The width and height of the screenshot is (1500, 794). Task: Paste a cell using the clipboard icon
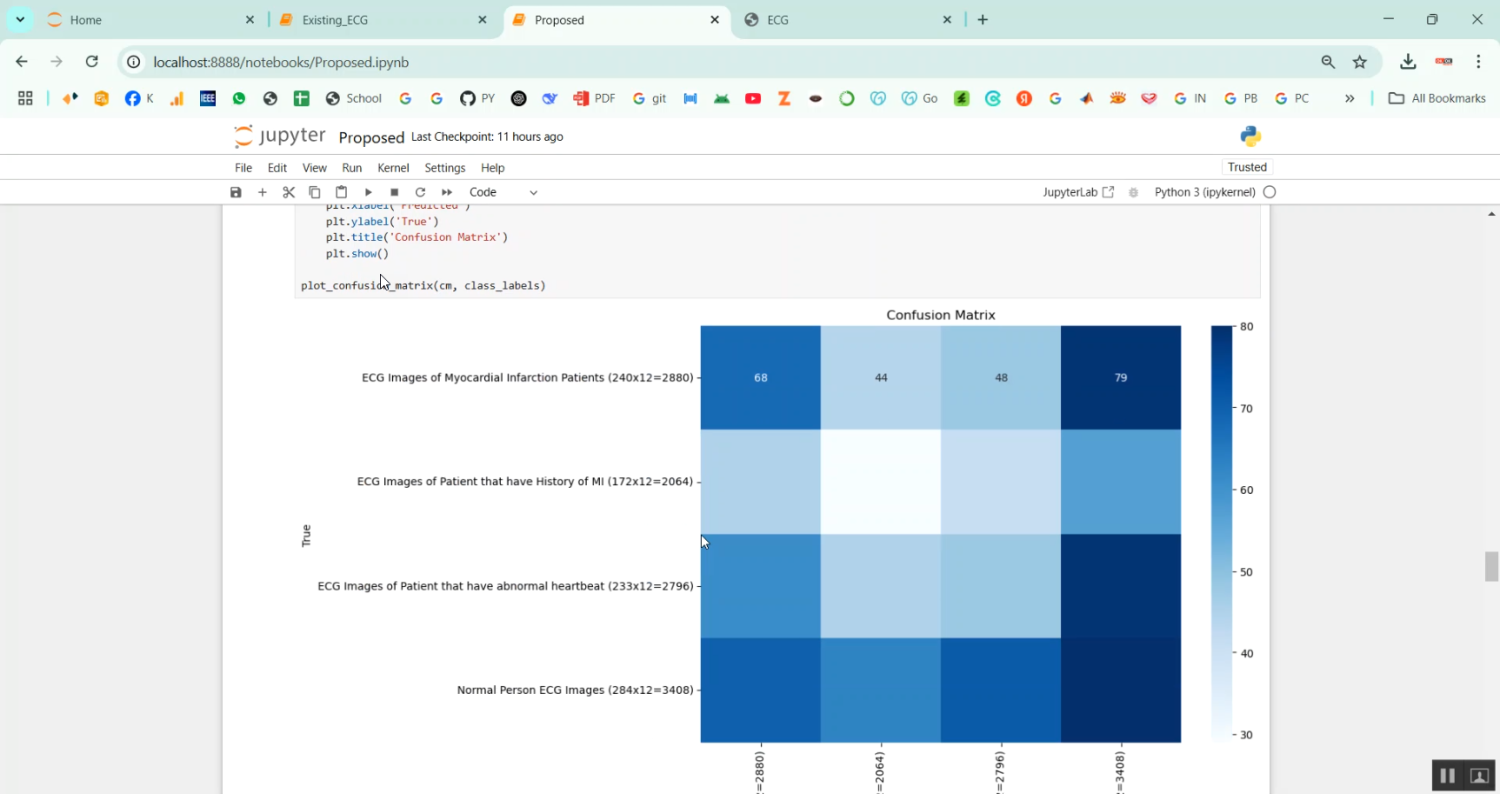tap(339, 191)
